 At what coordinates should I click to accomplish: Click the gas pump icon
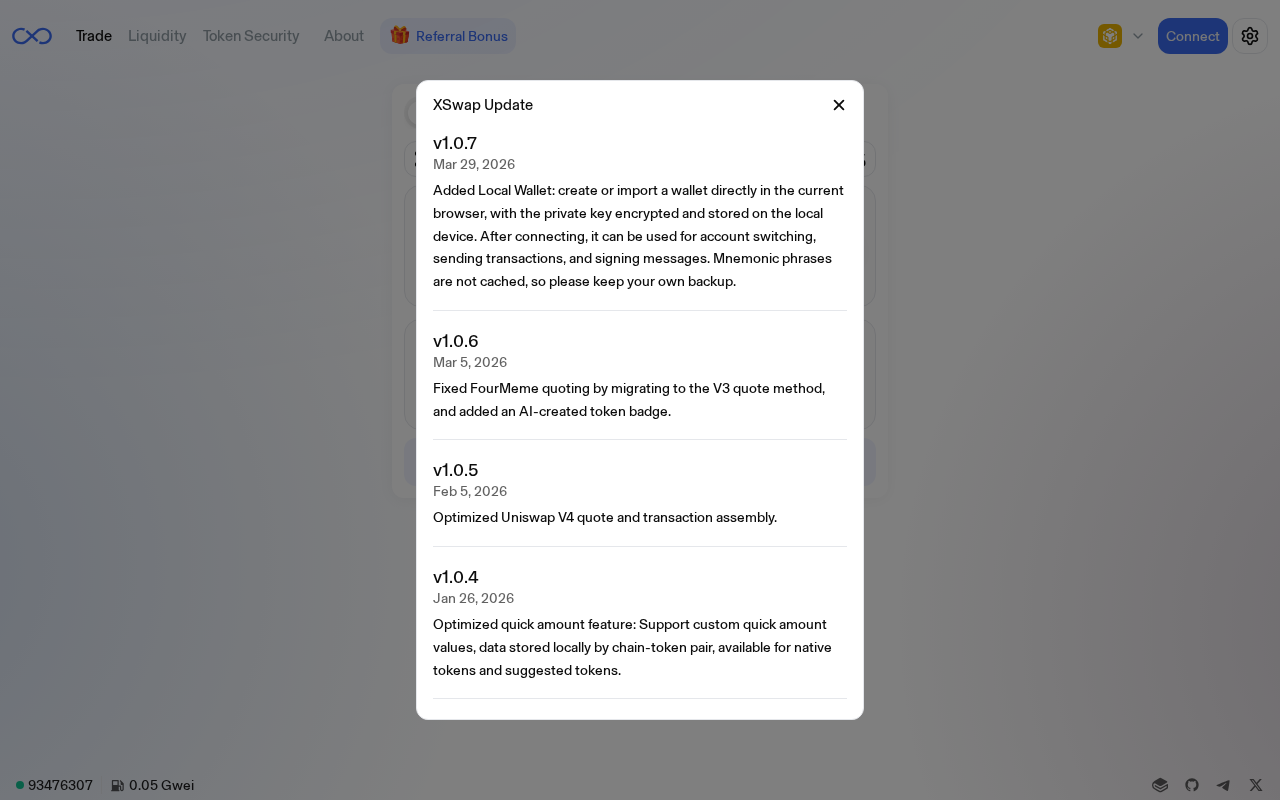(118, 786)
